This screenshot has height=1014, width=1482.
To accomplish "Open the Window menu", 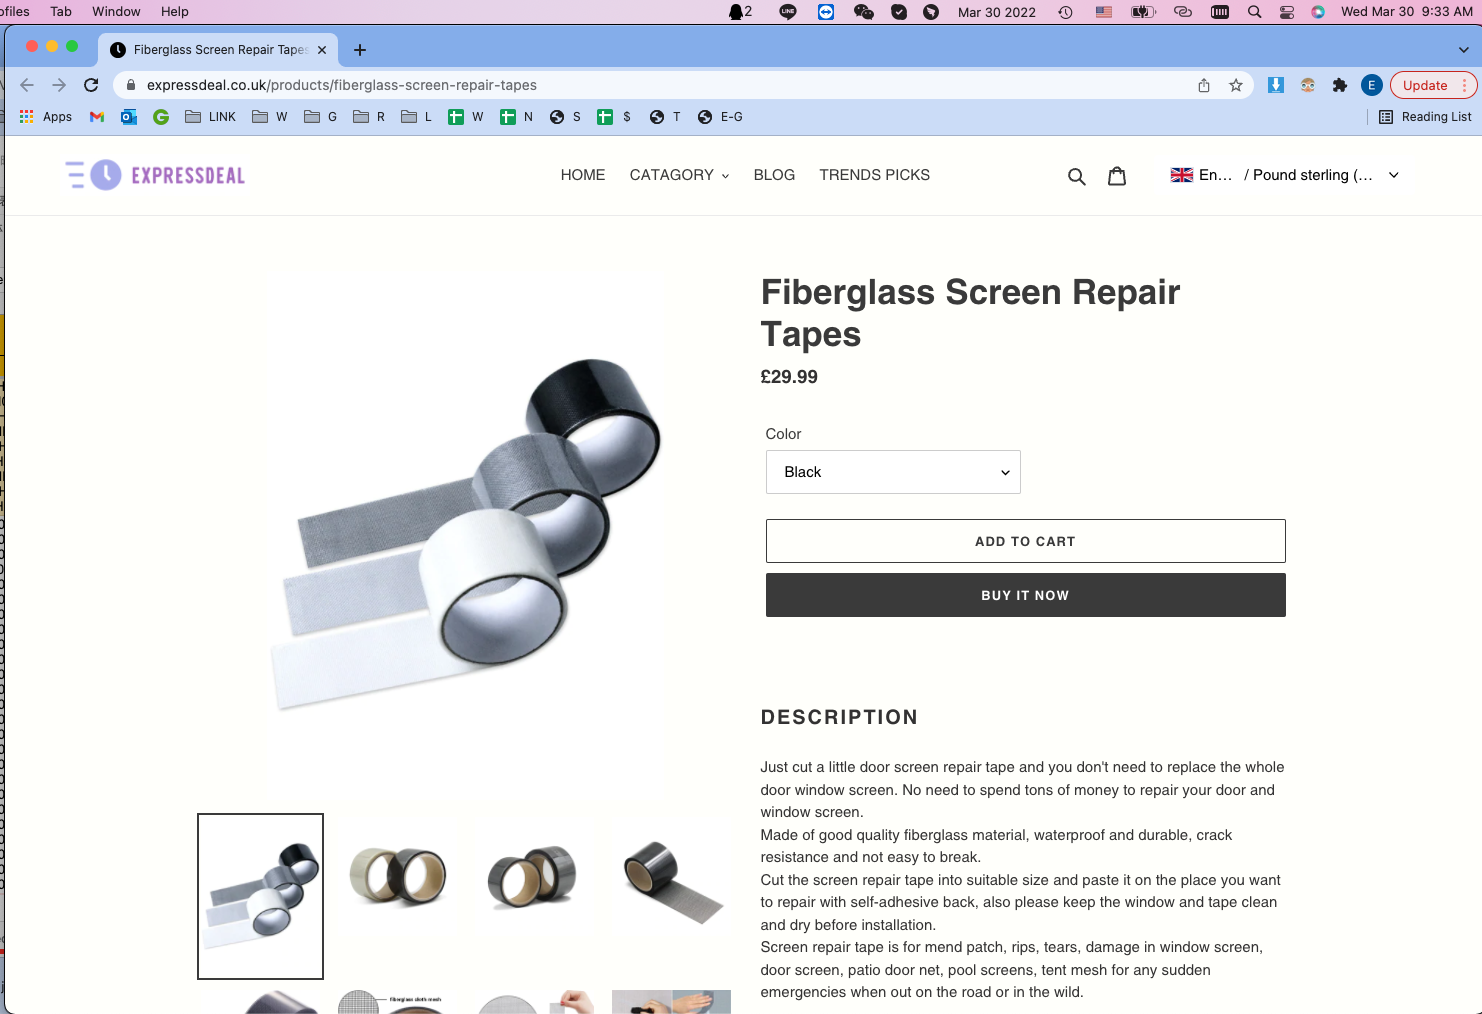I will (x=116, y=12).
